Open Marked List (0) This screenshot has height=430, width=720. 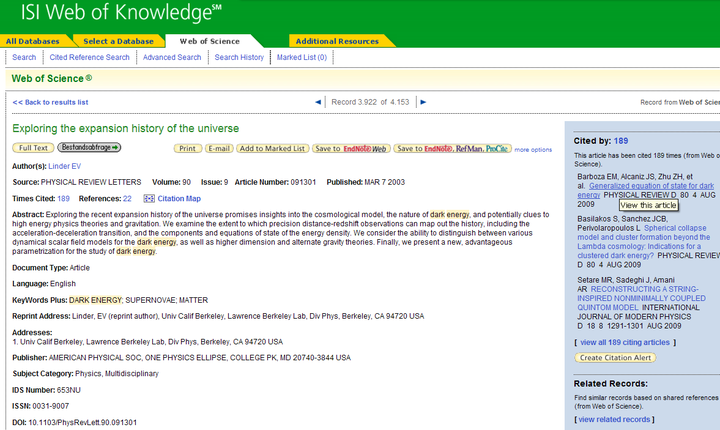(302, 57)
